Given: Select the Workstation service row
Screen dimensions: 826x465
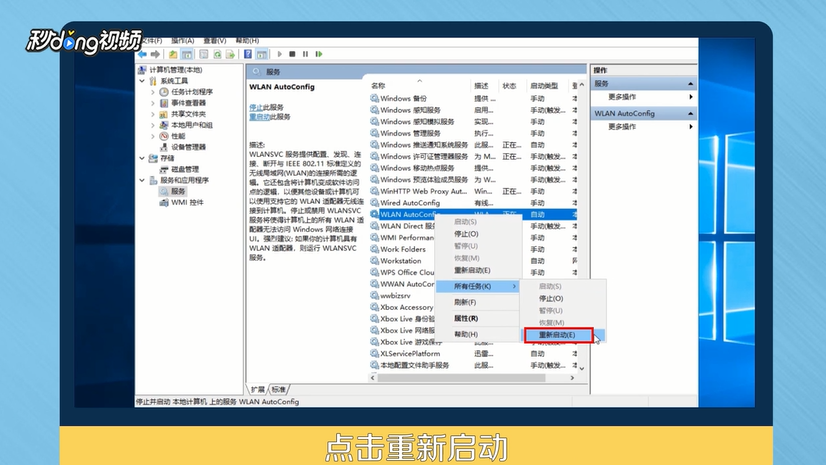Looking at the screenshot, I should tap(401, 261).
